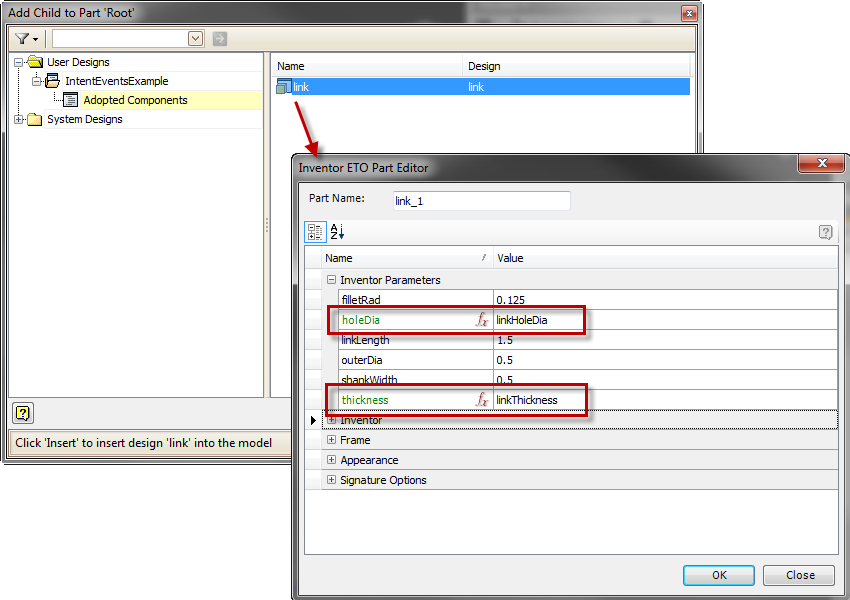
Task: Click the IntentEventsExample project icon
Action: [53, 81]
